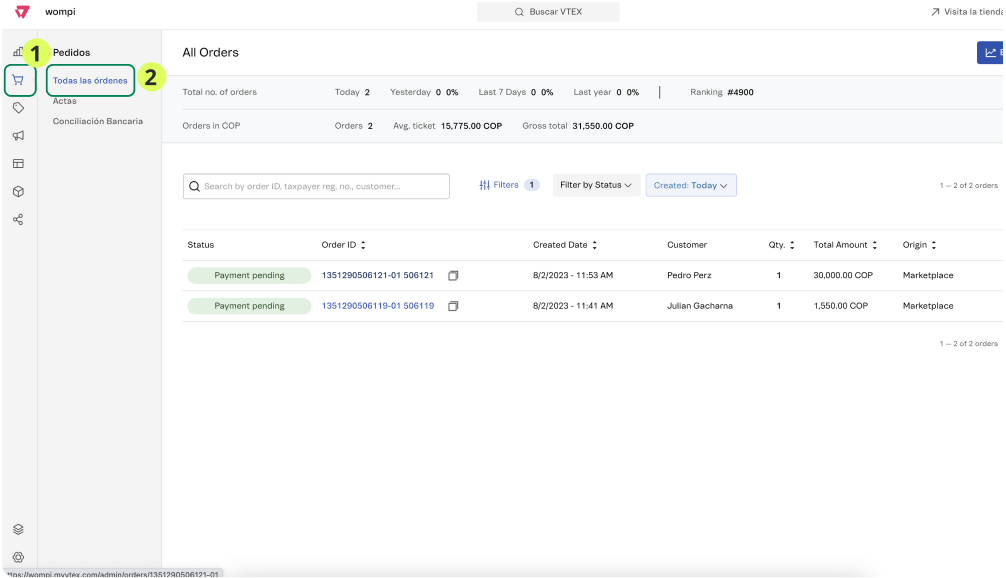Viewport: 1006px width, 578px height.
Task: Select the megaphone Marketing icon
Action: (x=18, y=134)
